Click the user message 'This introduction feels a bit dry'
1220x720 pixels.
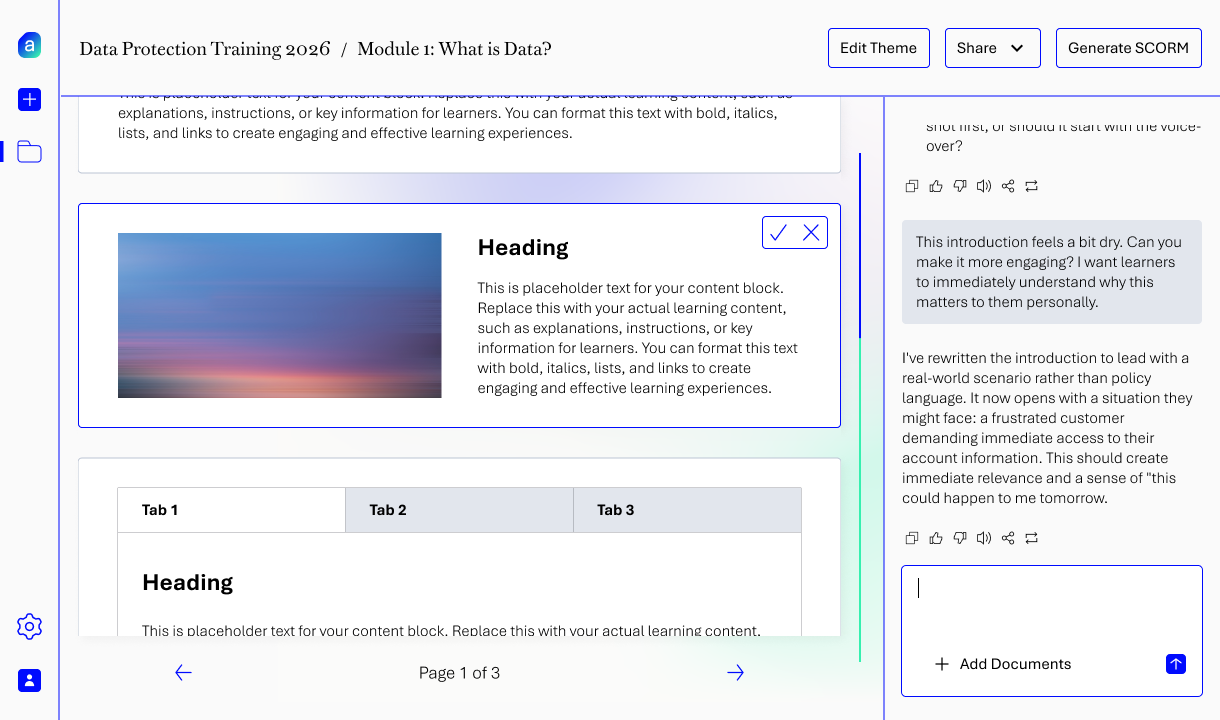tap(1051, 272)
